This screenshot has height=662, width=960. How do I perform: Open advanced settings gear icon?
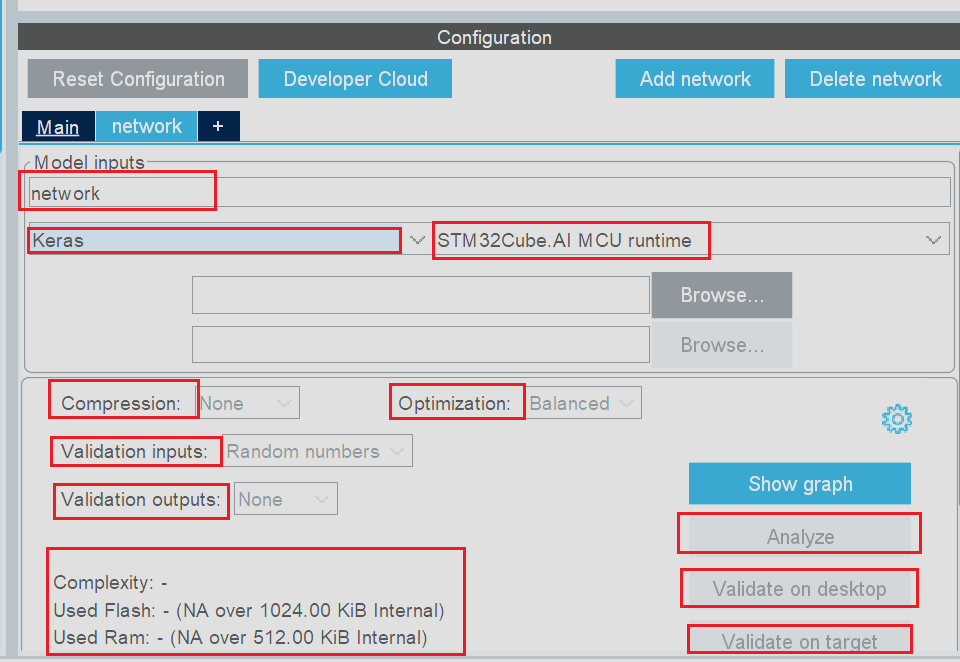click(x=896, y=419)
